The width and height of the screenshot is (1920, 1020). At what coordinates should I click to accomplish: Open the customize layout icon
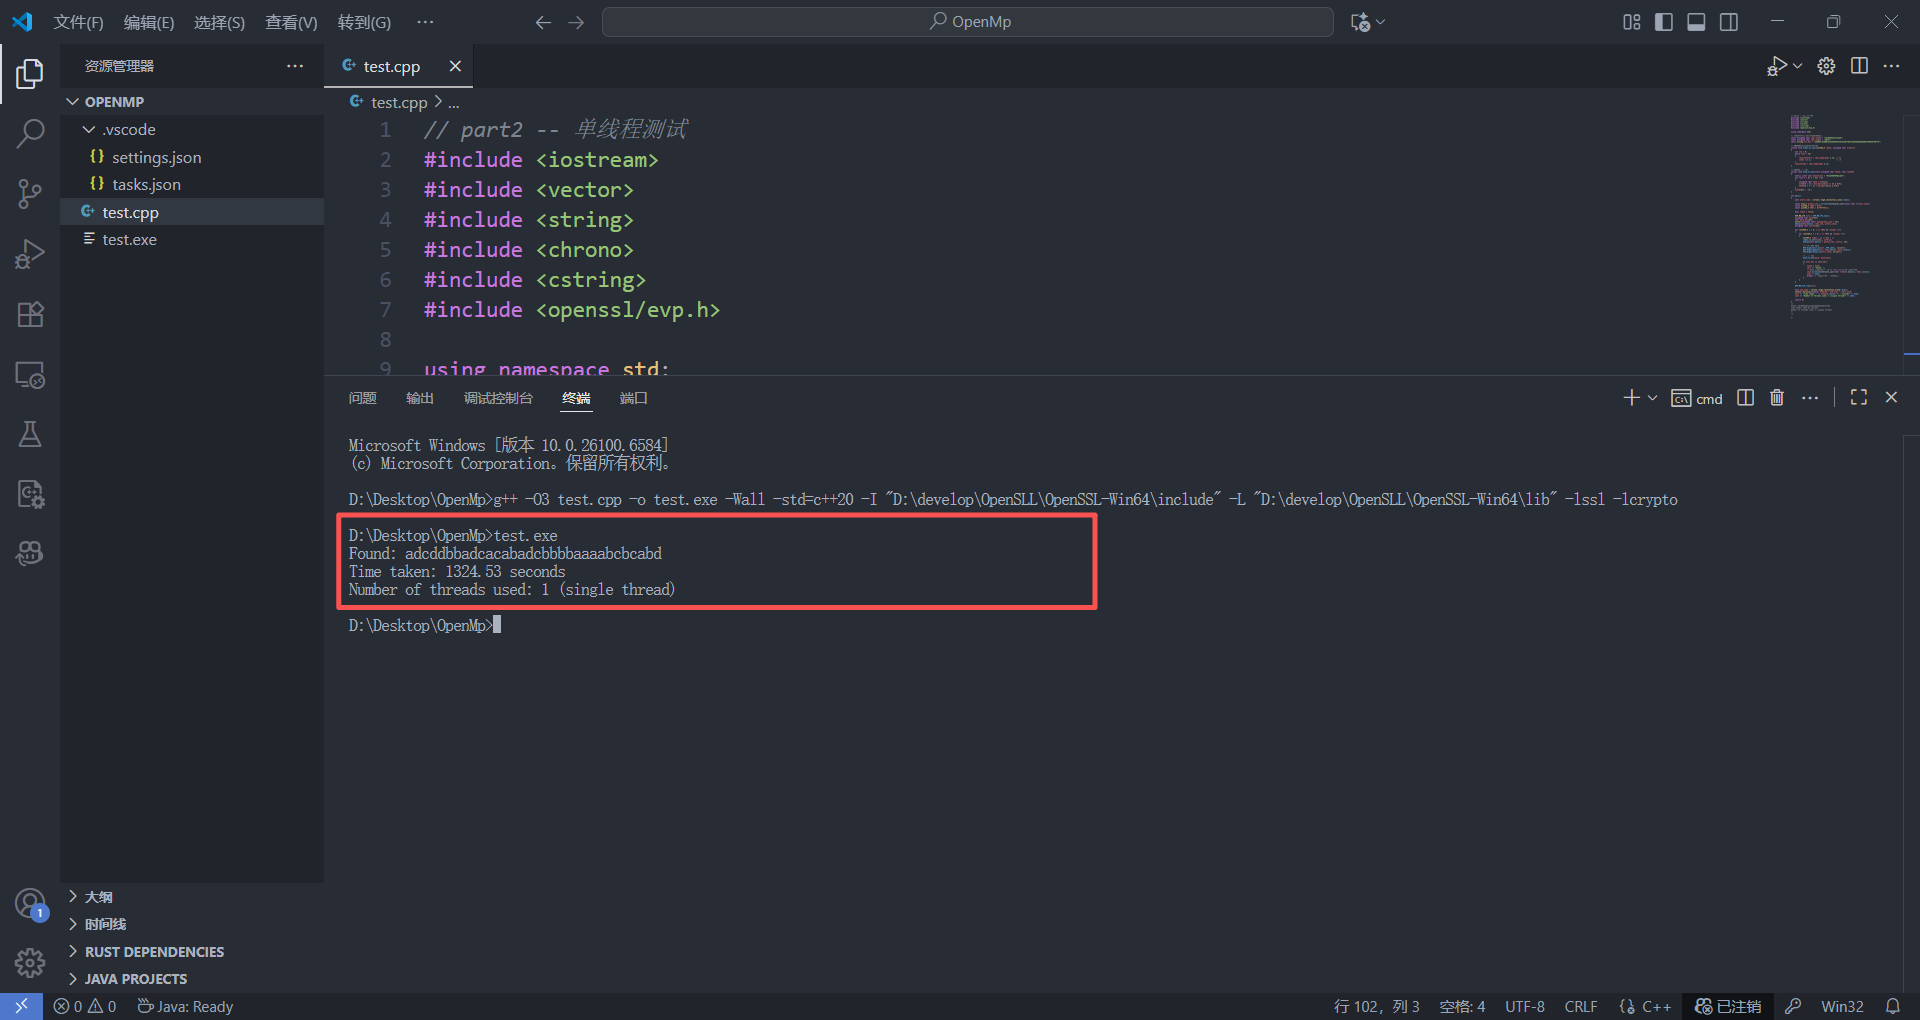[x=1632, y=22]
